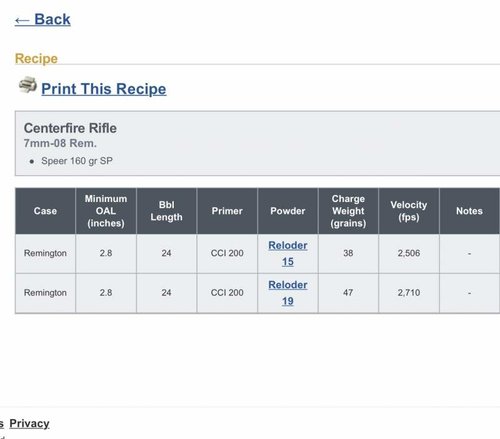The image size is (500, 439).
Task: Click the Velocity (fps) column header
Action: pyautogui.click(x=409, y=211)
